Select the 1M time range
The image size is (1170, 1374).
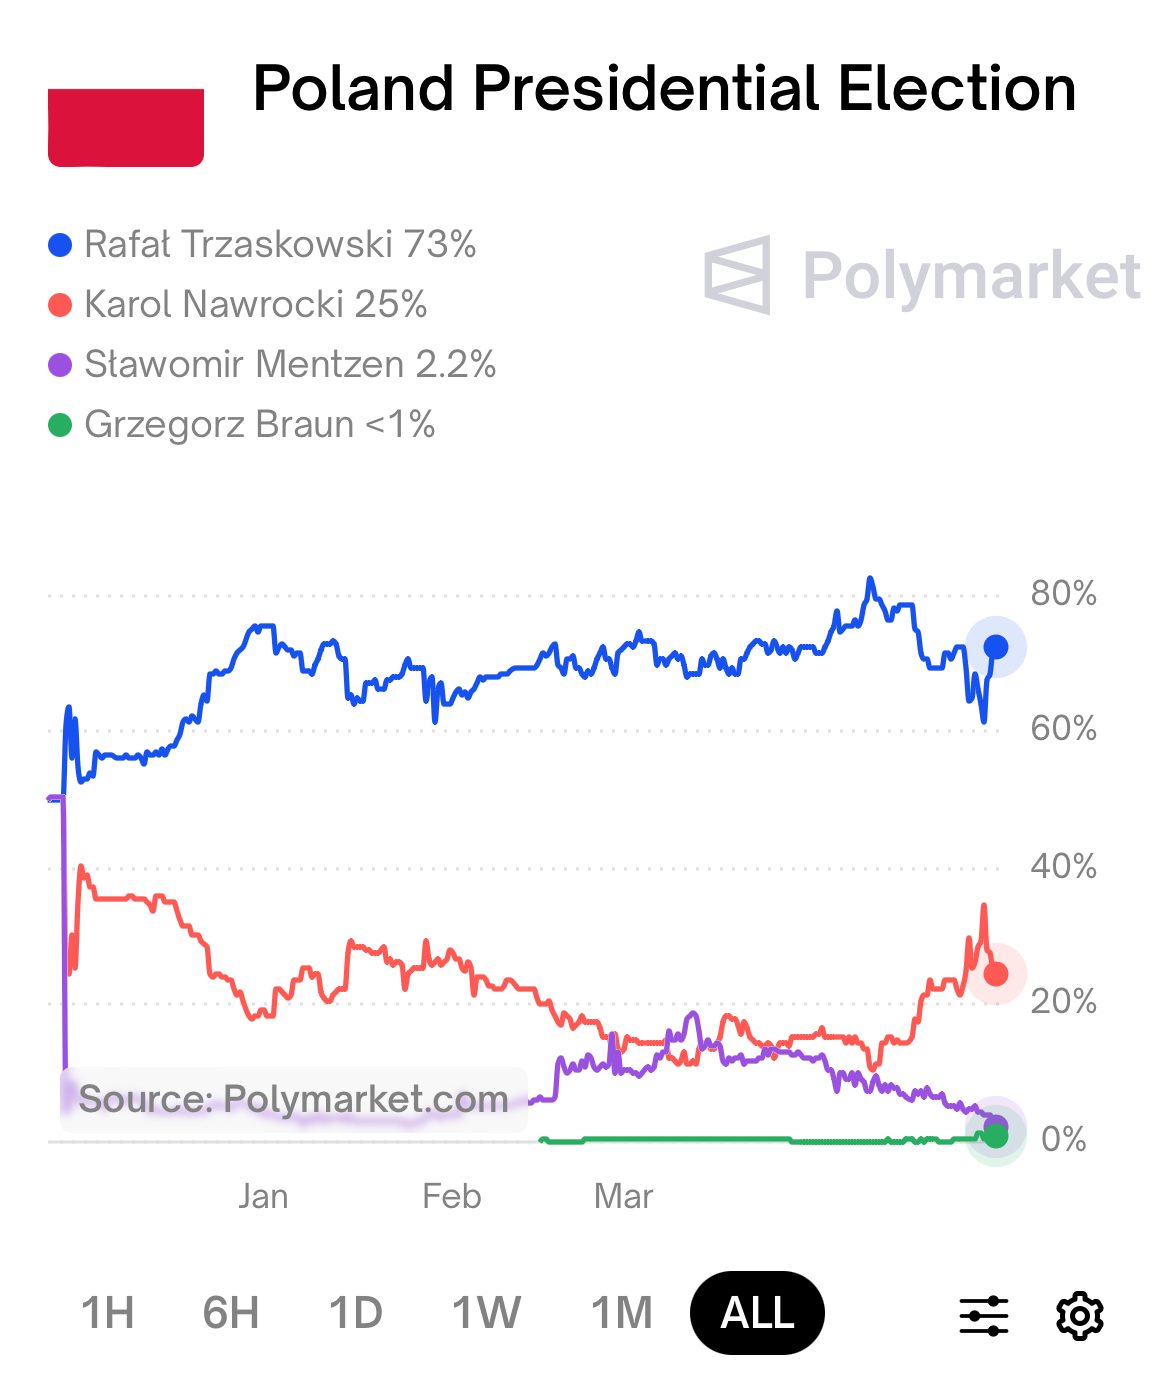pyautogui.click(x=621, y=1313)
